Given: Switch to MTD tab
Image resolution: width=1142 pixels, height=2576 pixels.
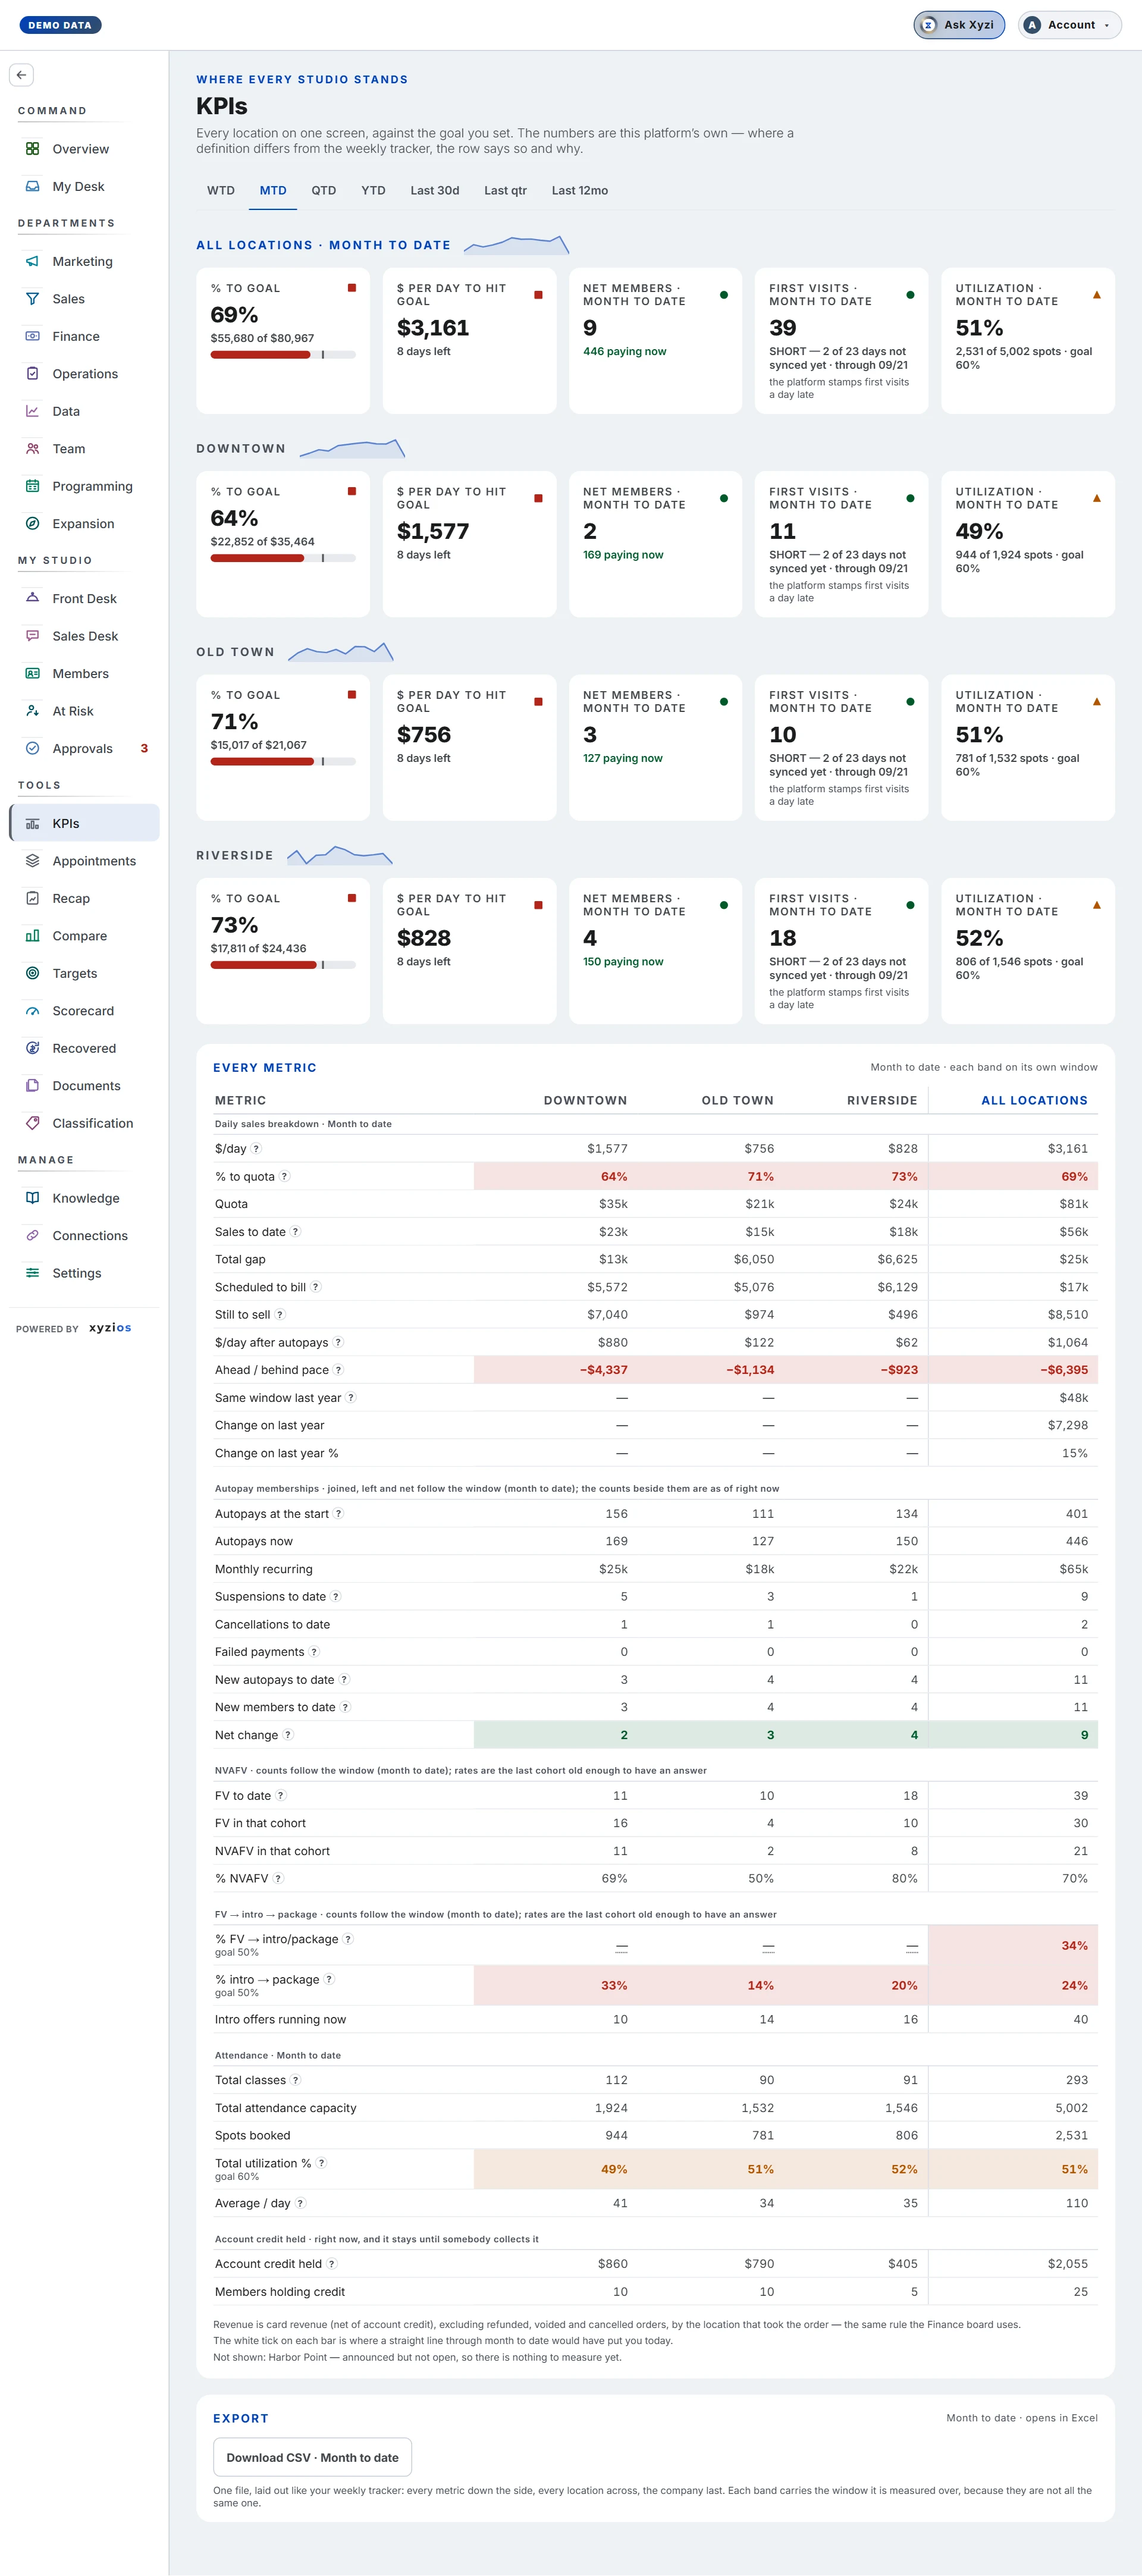Looking at the screenshot, I should 273,190.
